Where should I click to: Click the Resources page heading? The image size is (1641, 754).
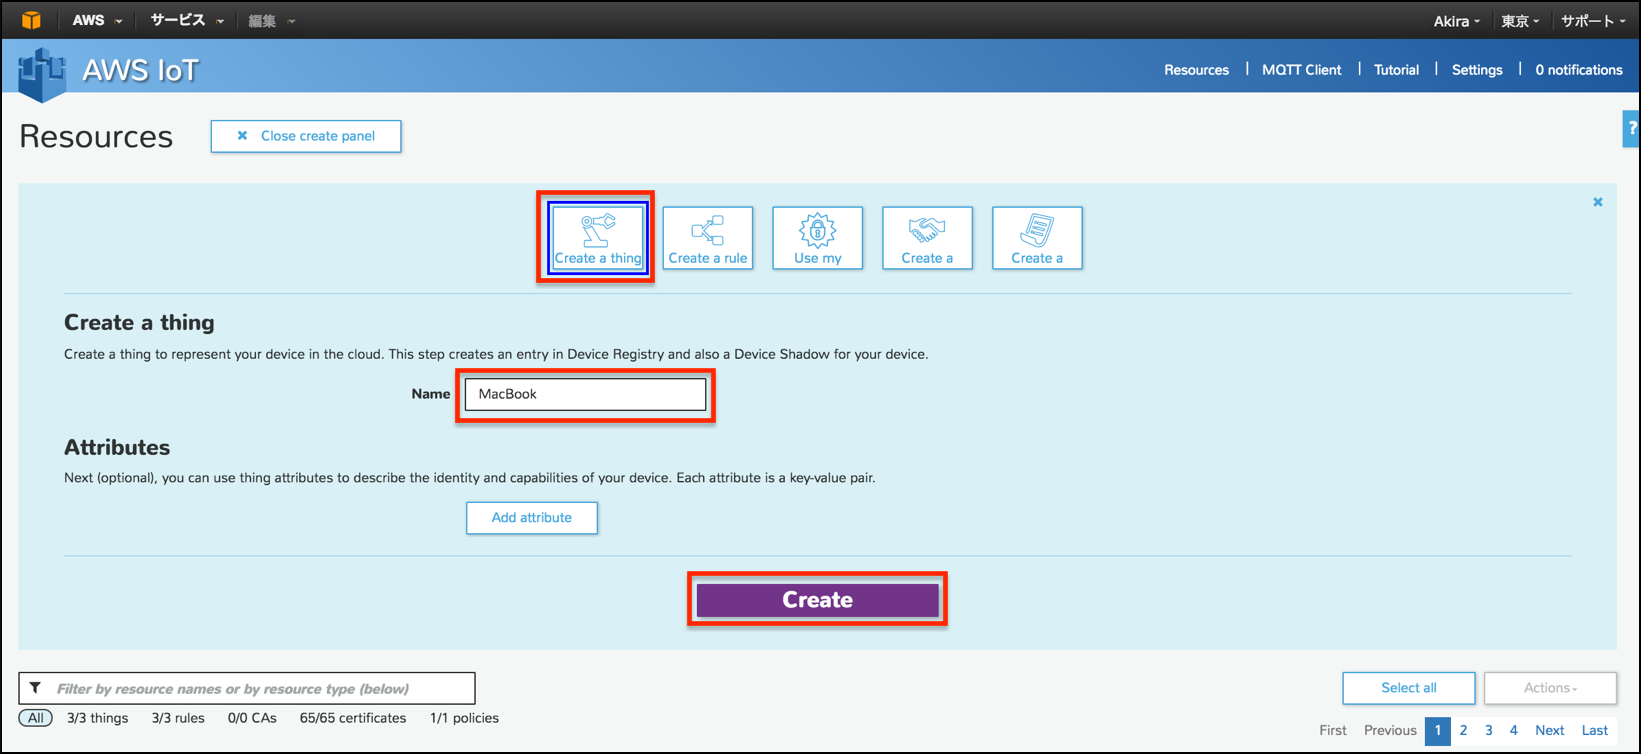click(96, 136)
